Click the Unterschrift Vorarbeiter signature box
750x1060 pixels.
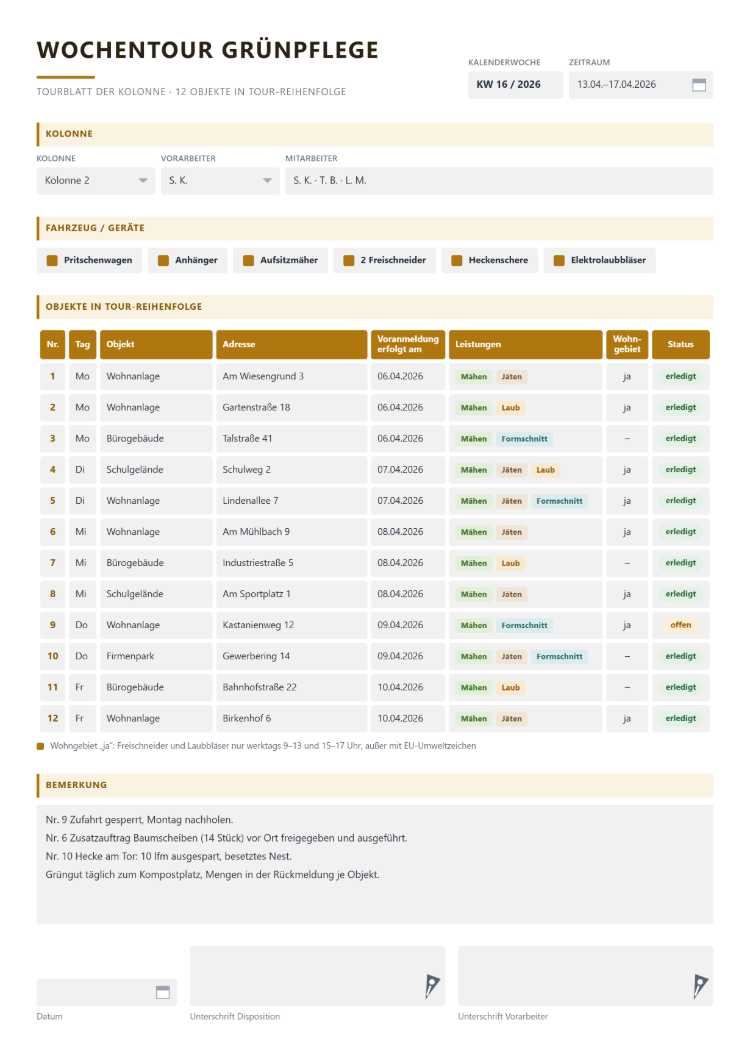tap(585, 975)
